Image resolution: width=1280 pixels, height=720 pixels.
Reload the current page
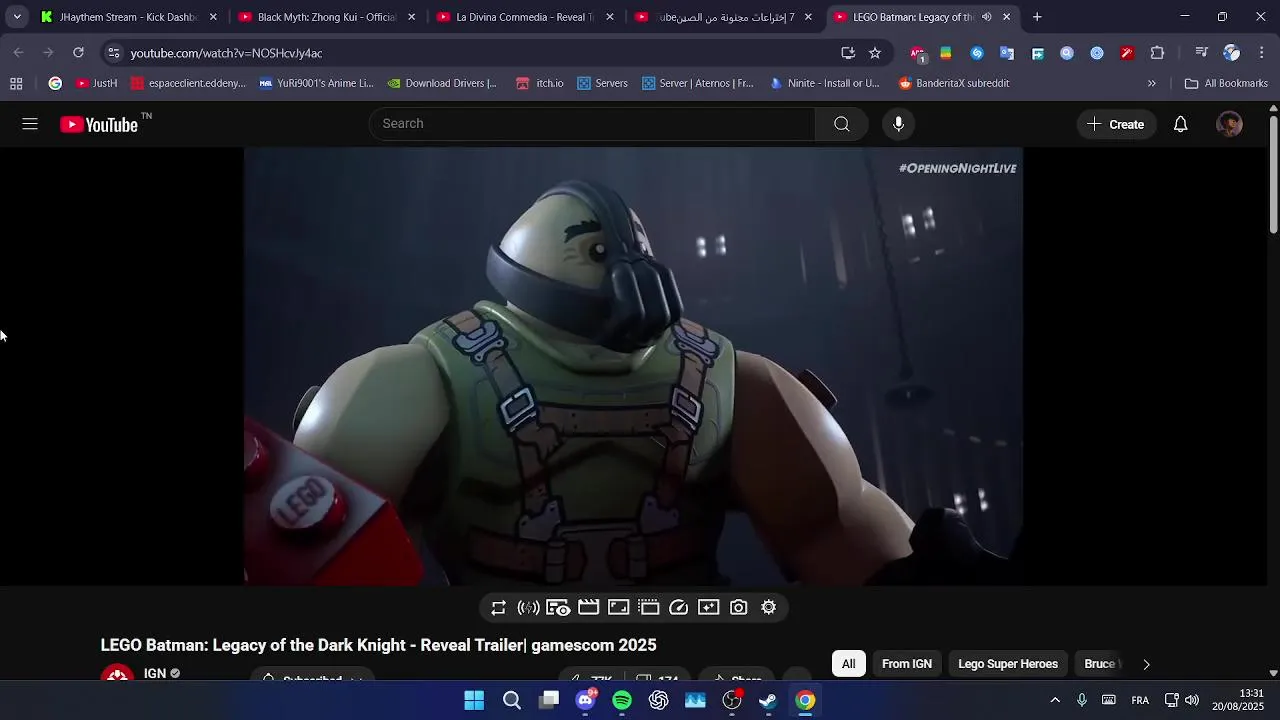[x=78, y=53]
